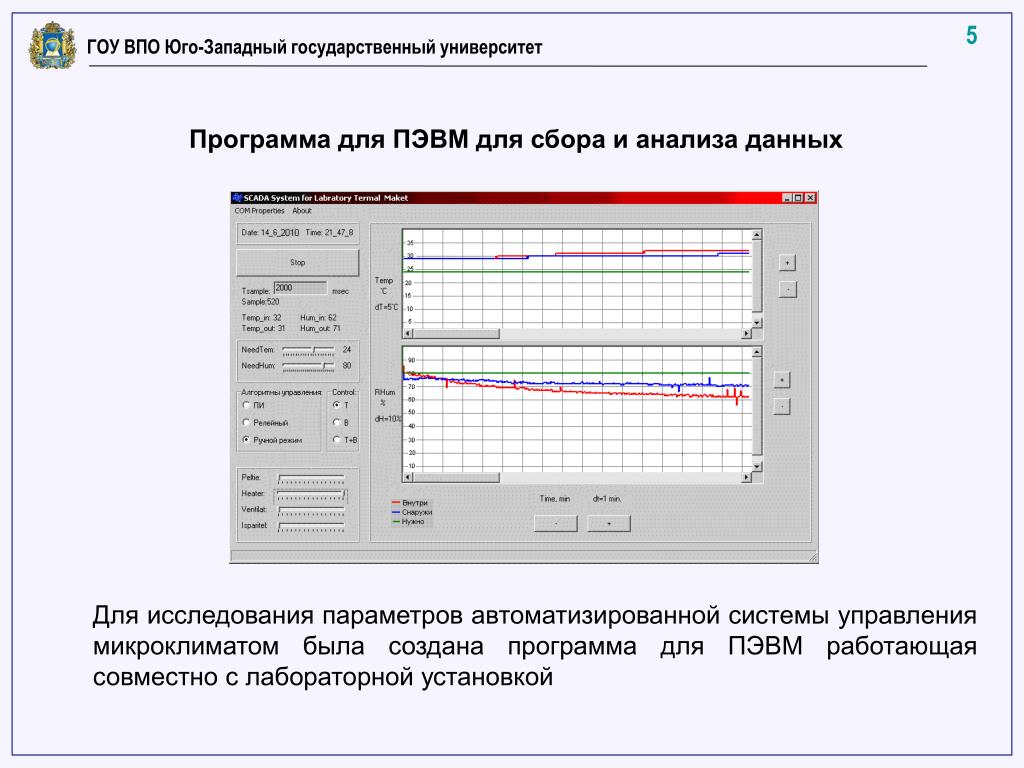Image resolution: width=1024 pixels, height=768 pixels.
Task: Click the plus button beside temperature chart
Action: pos(788,263)
